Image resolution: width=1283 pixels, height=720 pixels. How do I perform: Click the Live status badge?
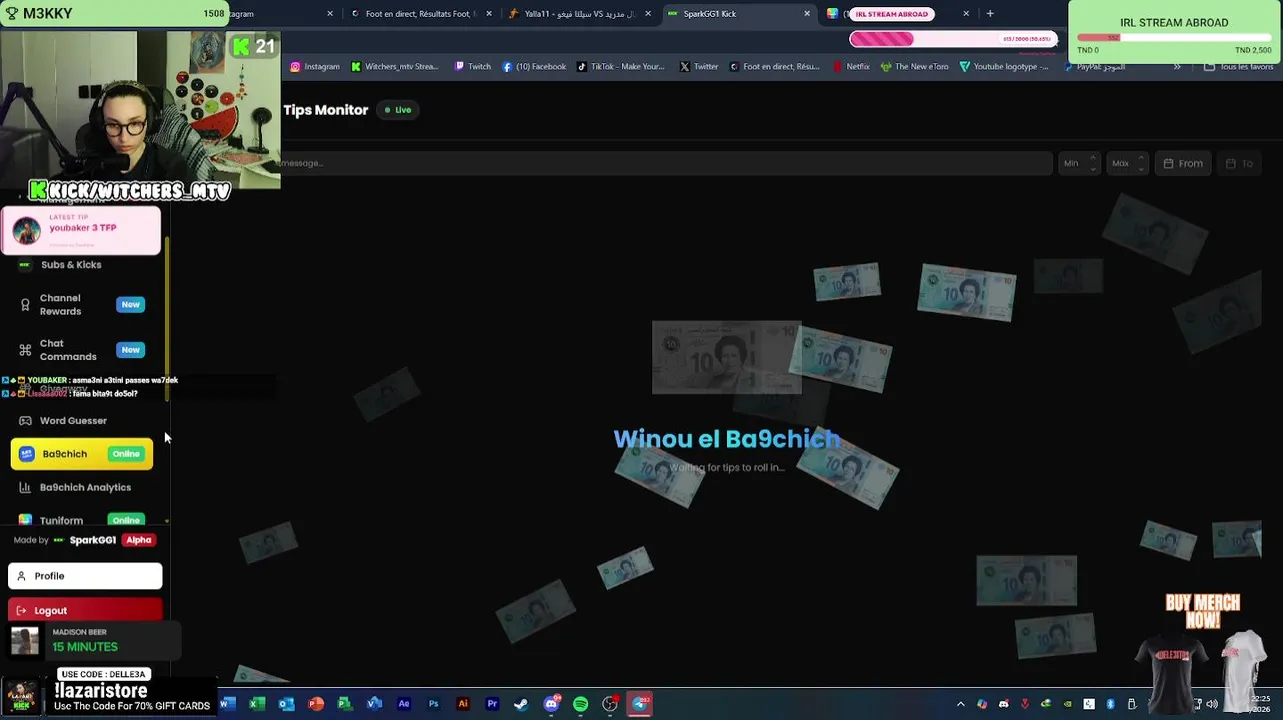[398, 110]
